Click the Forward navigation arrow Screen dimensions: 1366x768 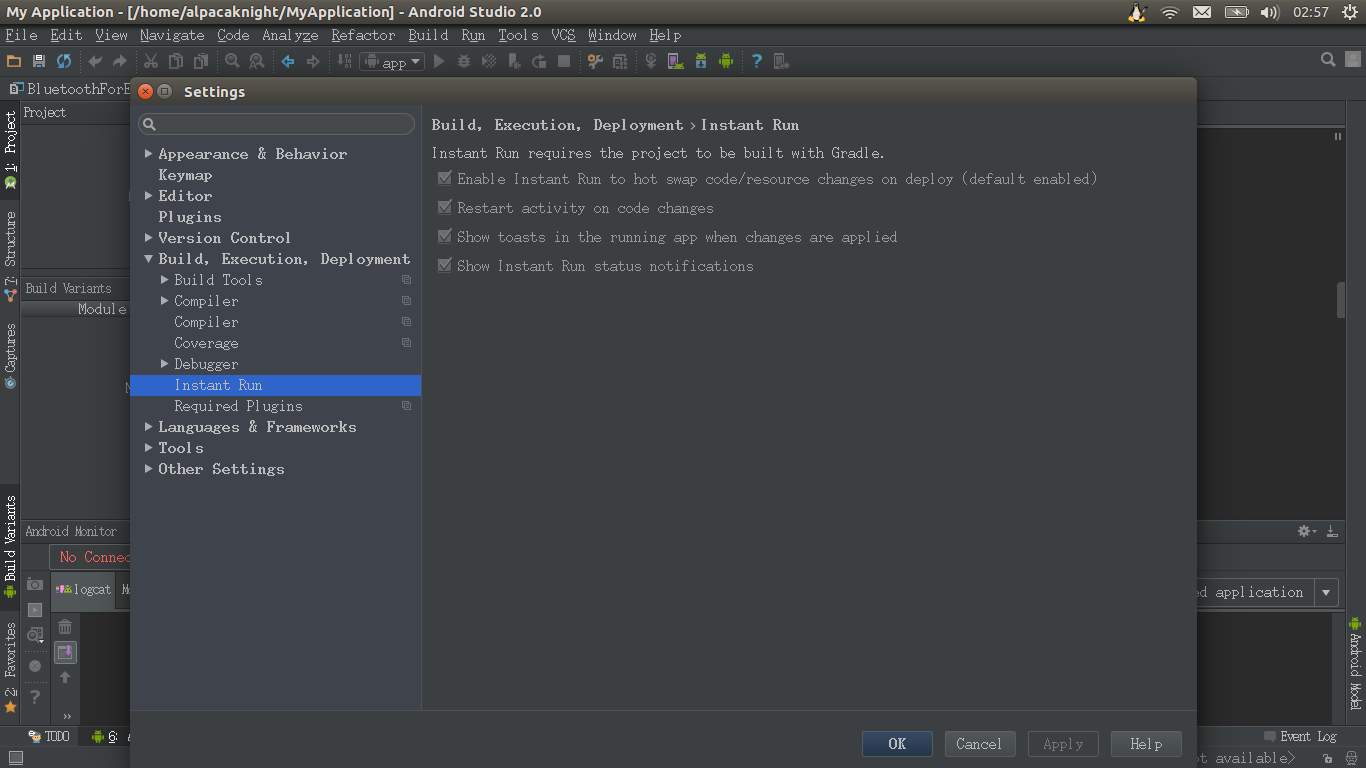(313, 61)
